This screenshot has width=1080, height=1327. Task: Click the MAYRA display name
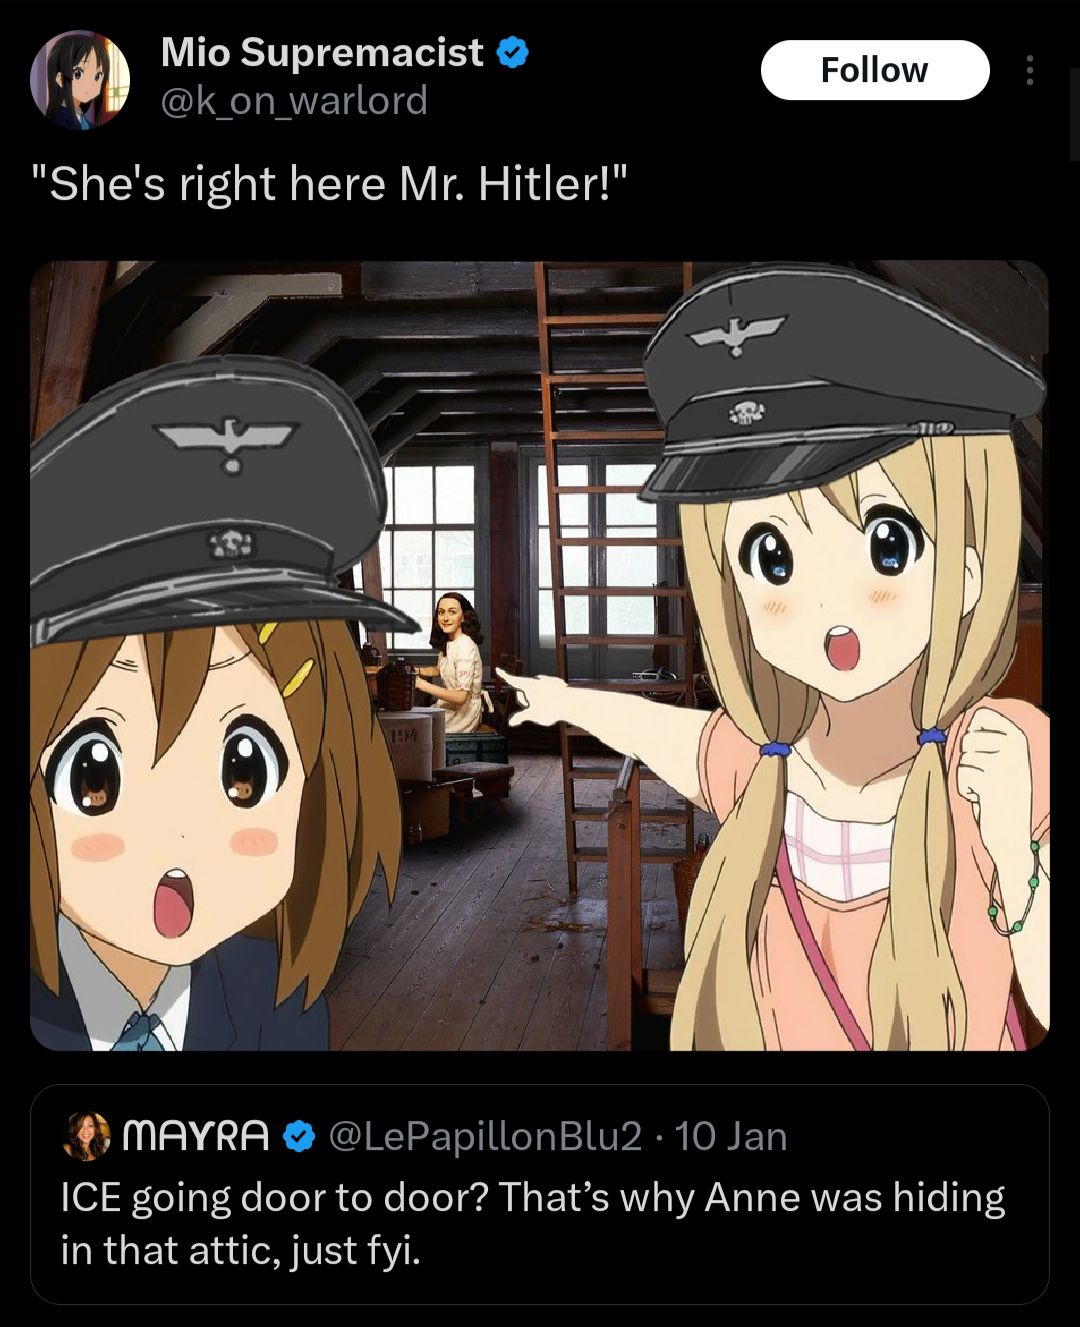tap(196, 1136)
